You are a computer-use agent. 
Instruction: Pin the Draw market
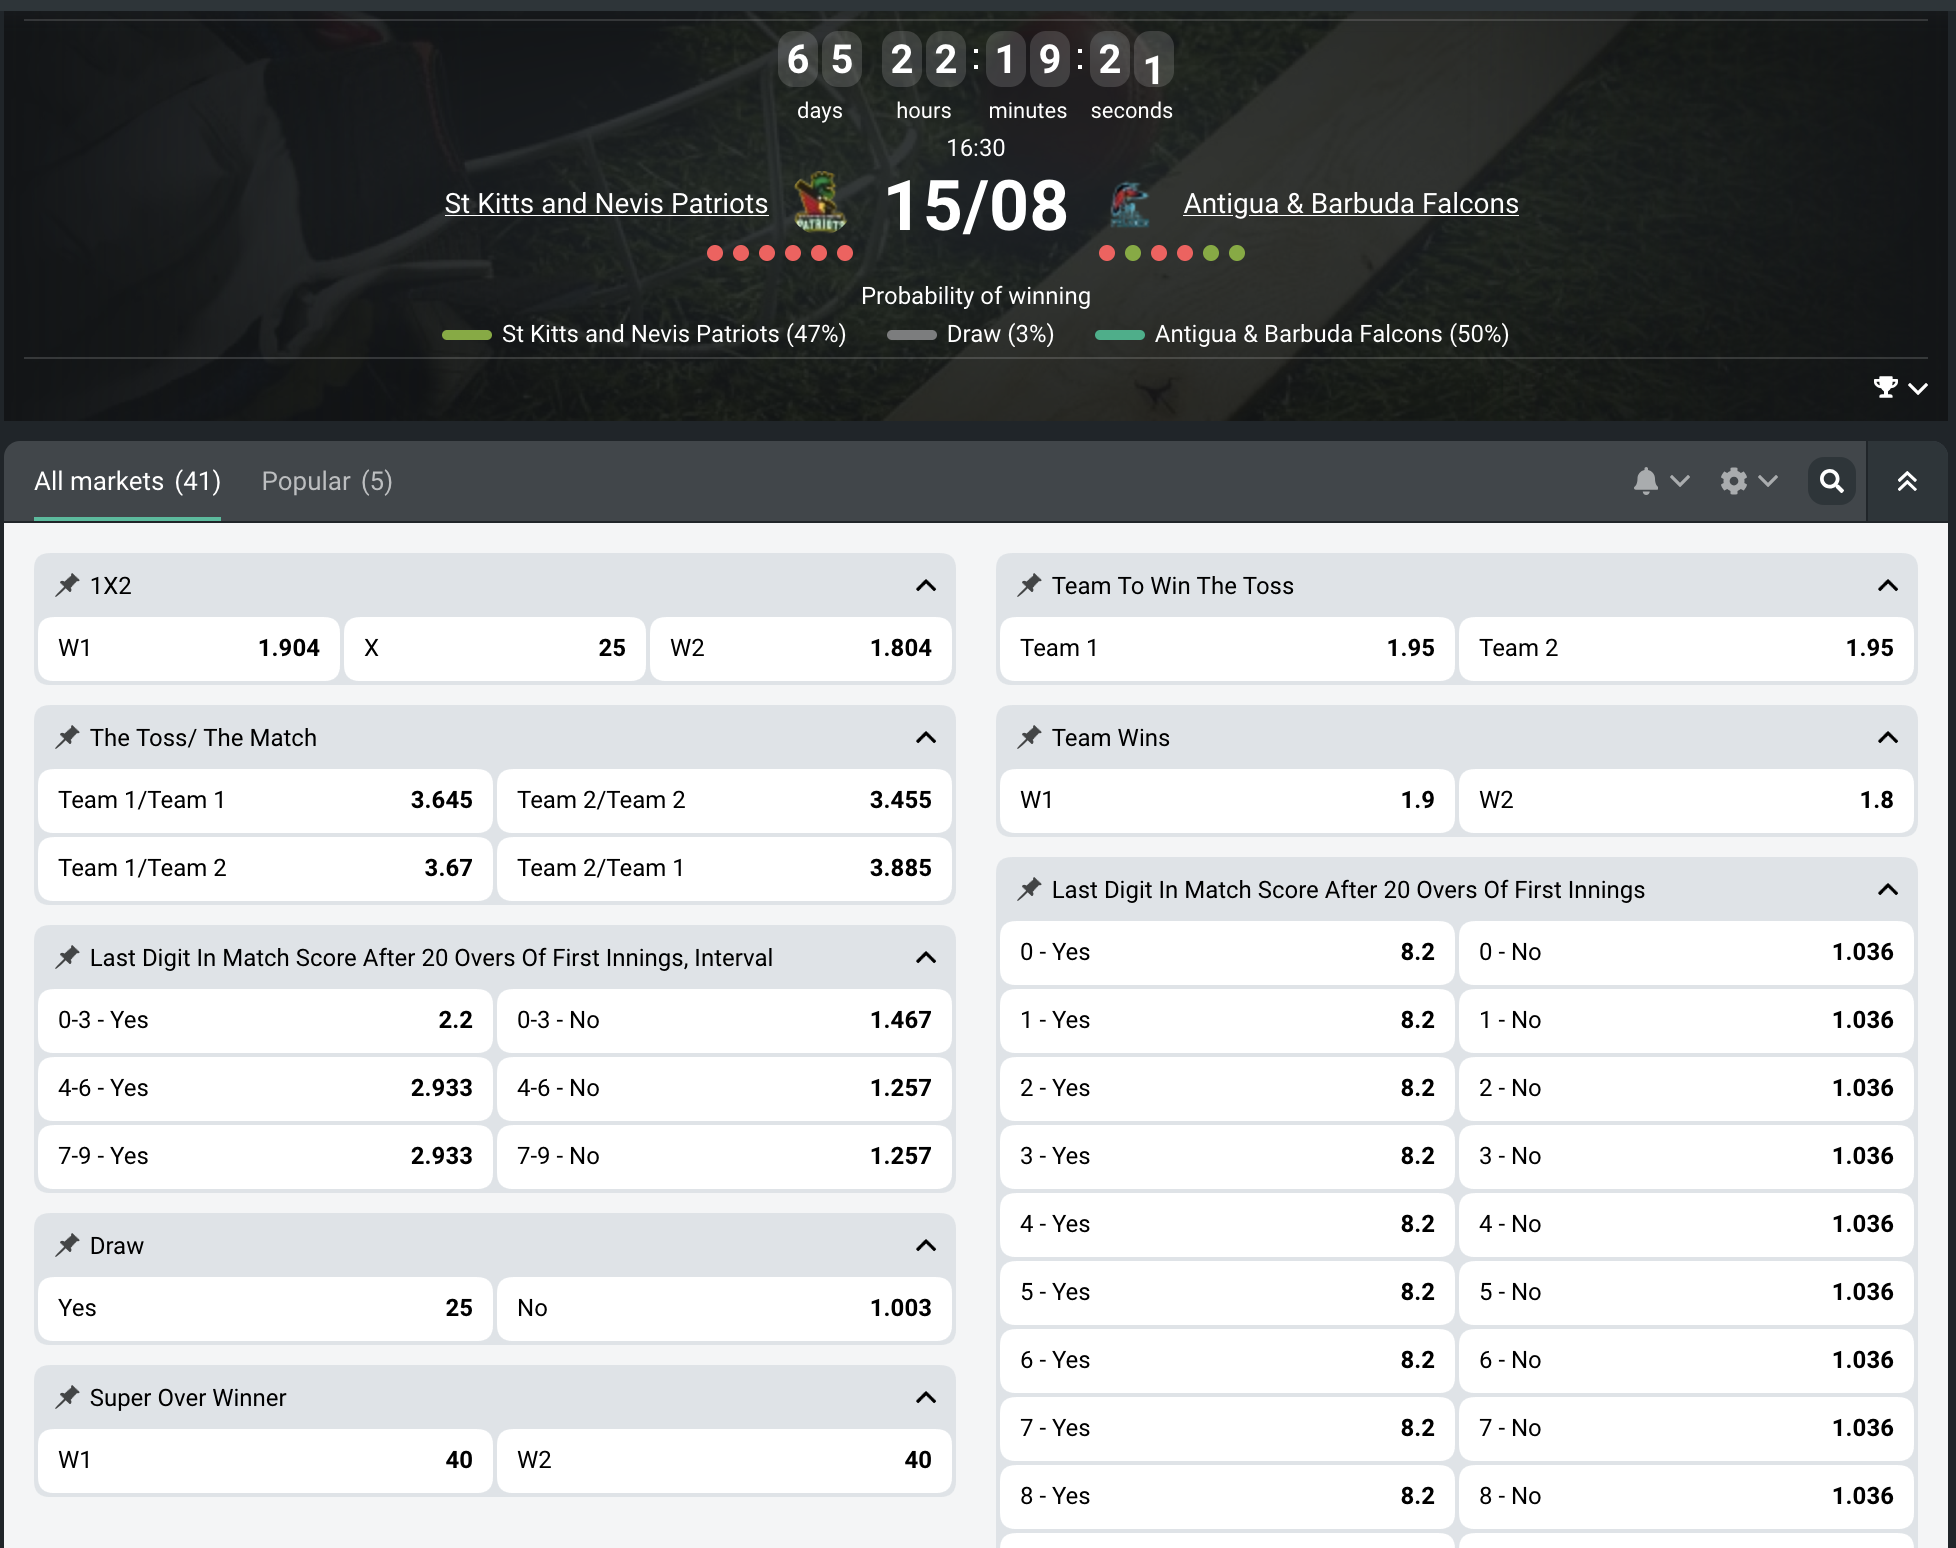point(67,1245)
